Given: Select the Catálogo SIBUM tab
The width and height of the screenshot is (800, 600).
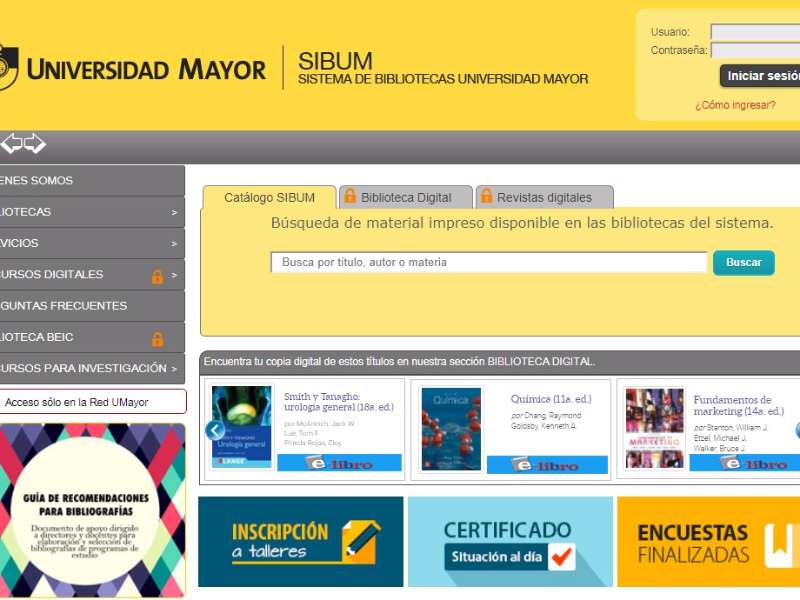Looking at the screenshot, I should [269, 197].
